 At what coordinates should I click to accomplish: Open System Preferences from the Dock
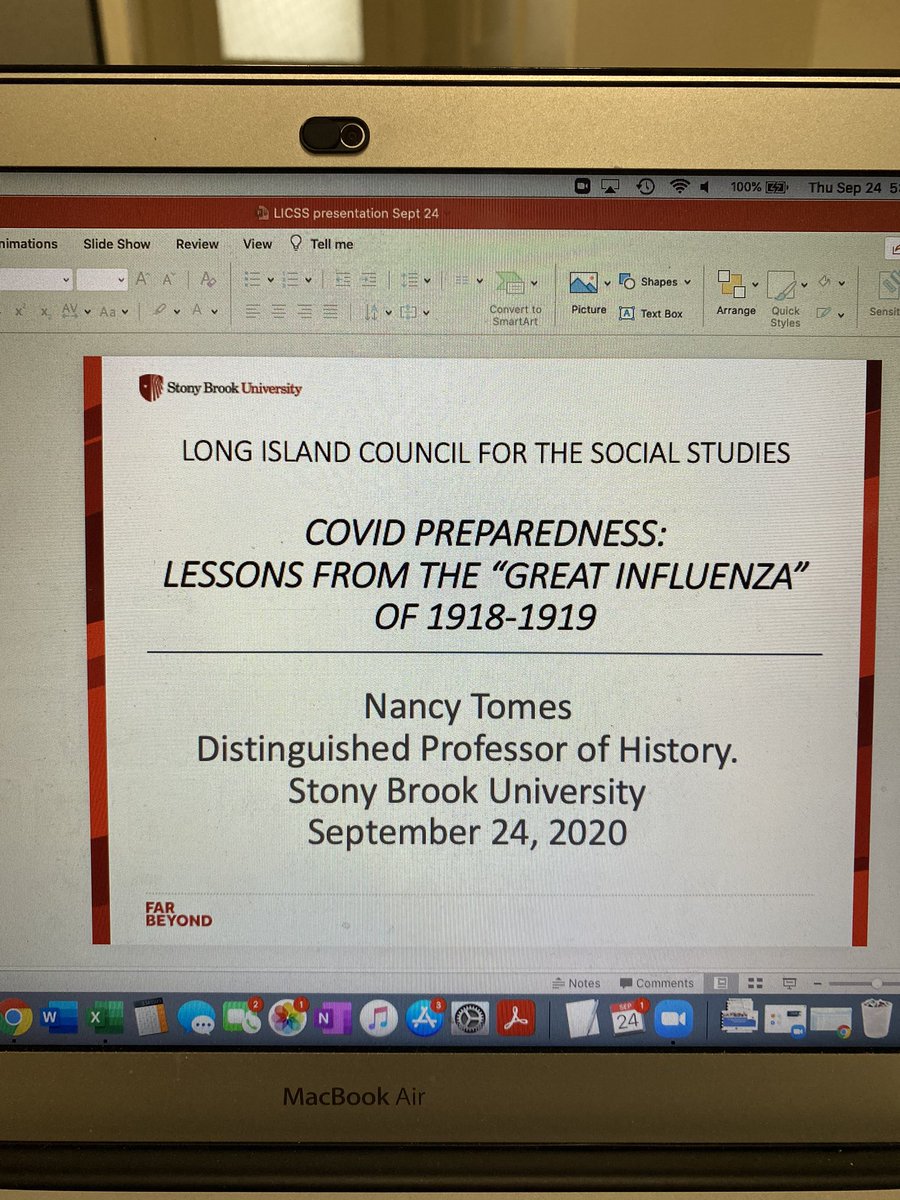pyautogui.click(x=470, y=1018)
